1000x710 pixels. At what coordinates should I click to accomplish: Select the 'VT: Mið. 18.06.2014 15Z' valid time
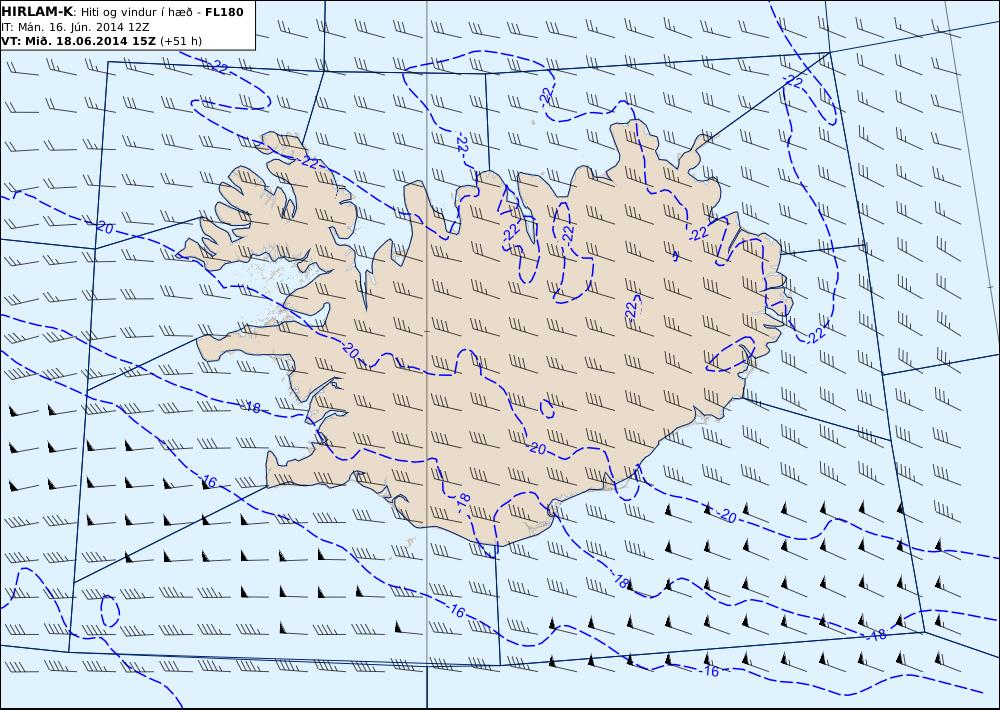click(78, 41)
